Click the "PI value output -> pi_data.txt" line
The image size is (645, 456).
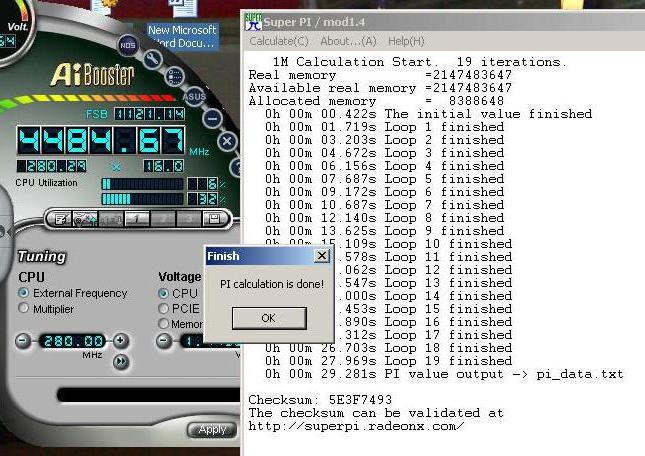[444, 374]
